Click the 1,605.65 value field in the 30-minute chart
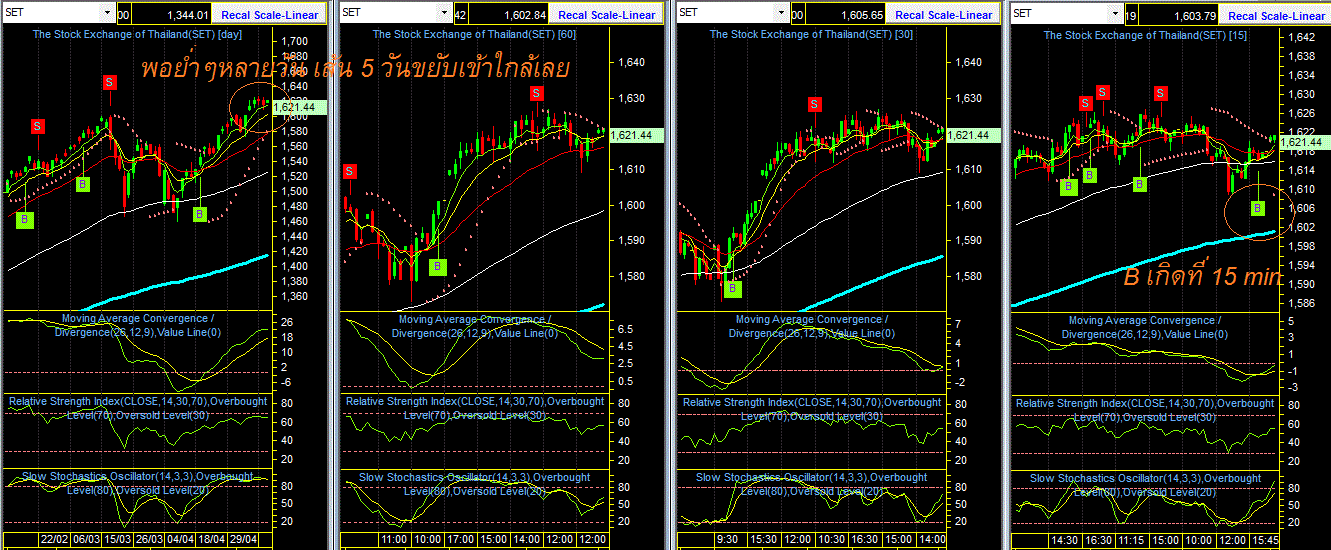1331x550 pixels. point(845,14)
